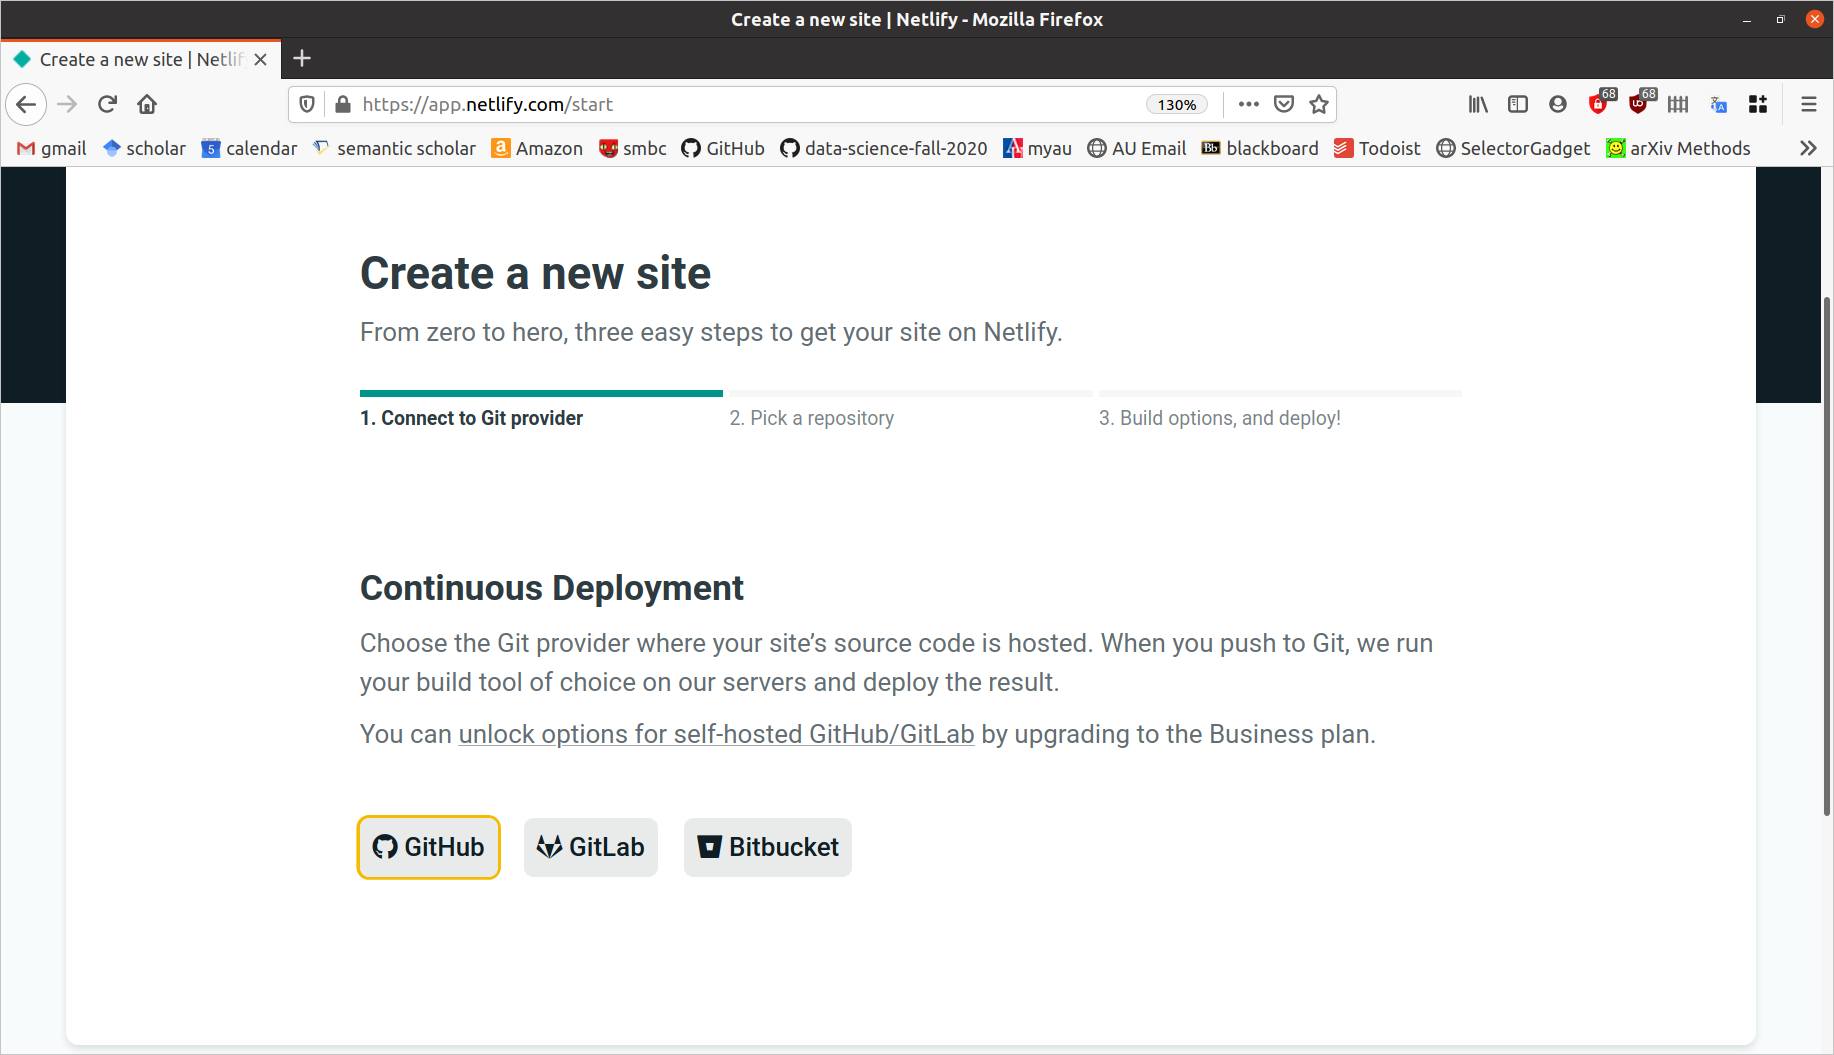Viewport: 1834px width, 1055px height.
Task: Open Amazon bookmark
Action: tap(538, 148)
